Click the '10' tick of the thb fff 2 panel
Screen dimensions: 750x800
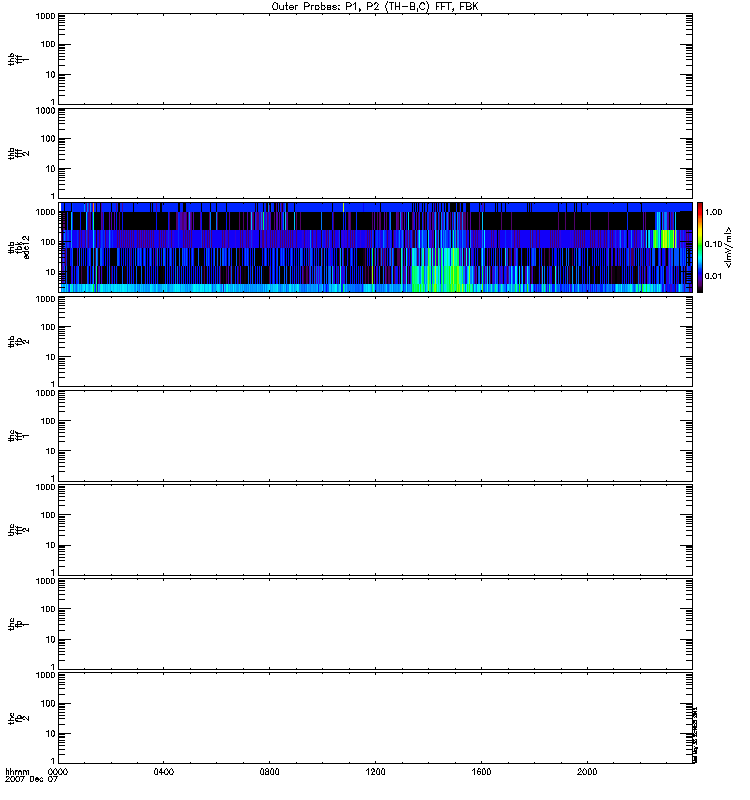(51, 169)
